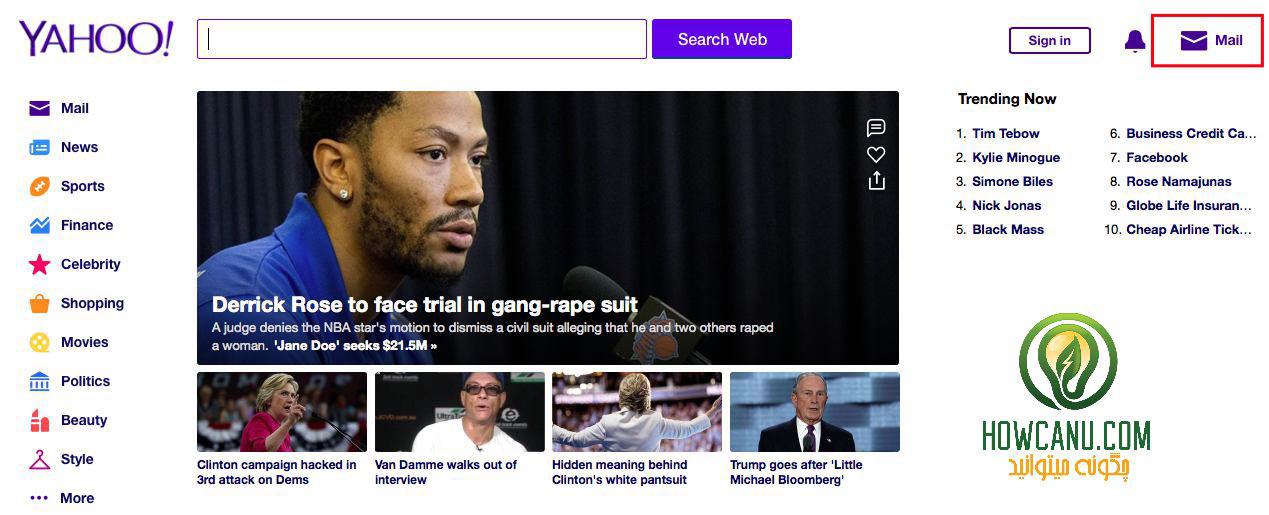
Task: Read "Hidden meaning behind Clinton's white pantsuit"
Action: pyautogui.click(x=620, y=472)
